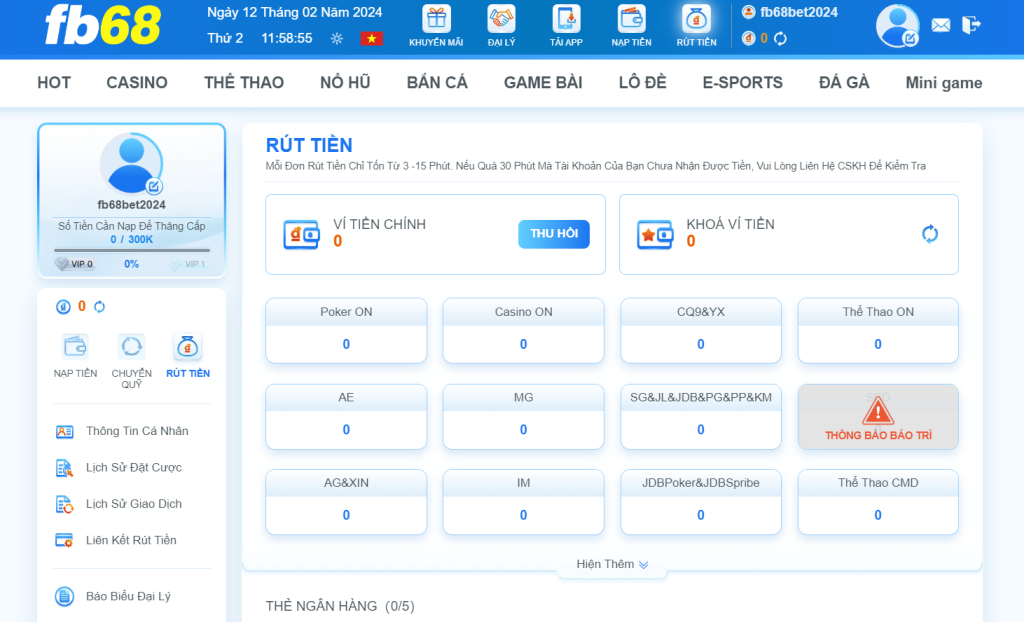
Task: Open Thông Tin Cá Nhân link
Action: click(x=137, y=431)
